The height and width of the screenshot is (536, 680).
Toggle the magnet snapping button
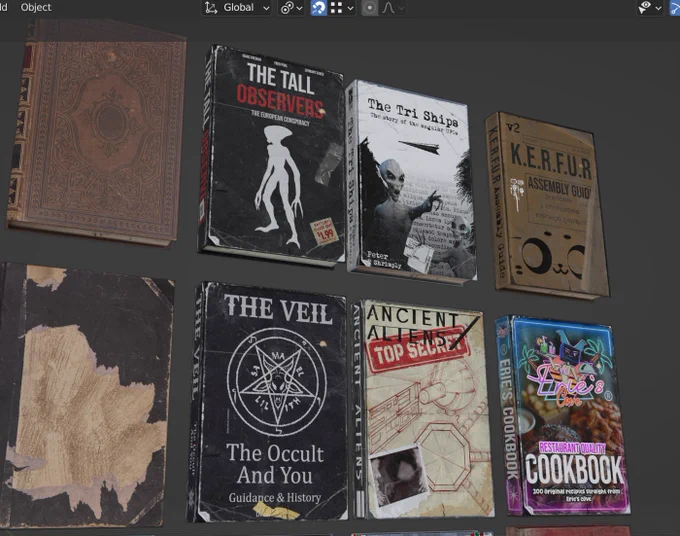[x=318, y=8]
